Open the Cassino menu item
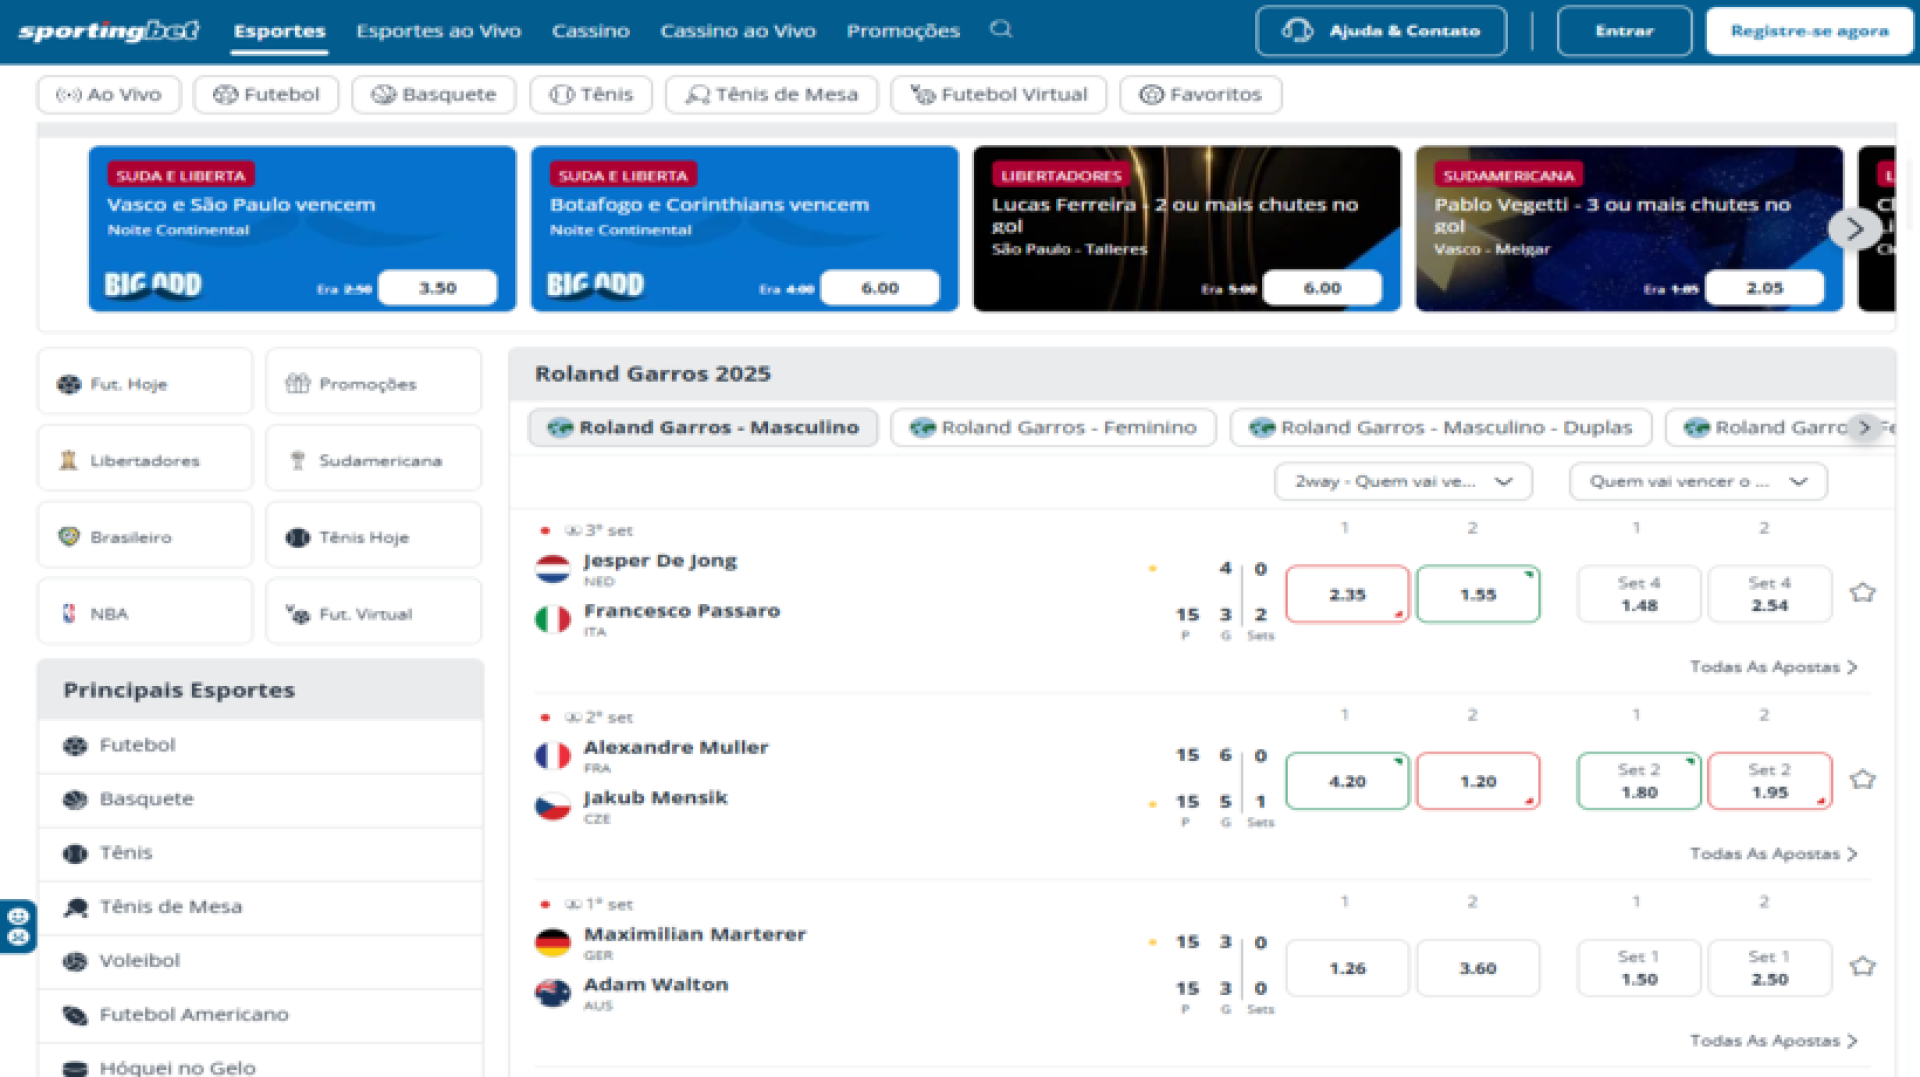1920x1077 pixels. pos(590,30)
